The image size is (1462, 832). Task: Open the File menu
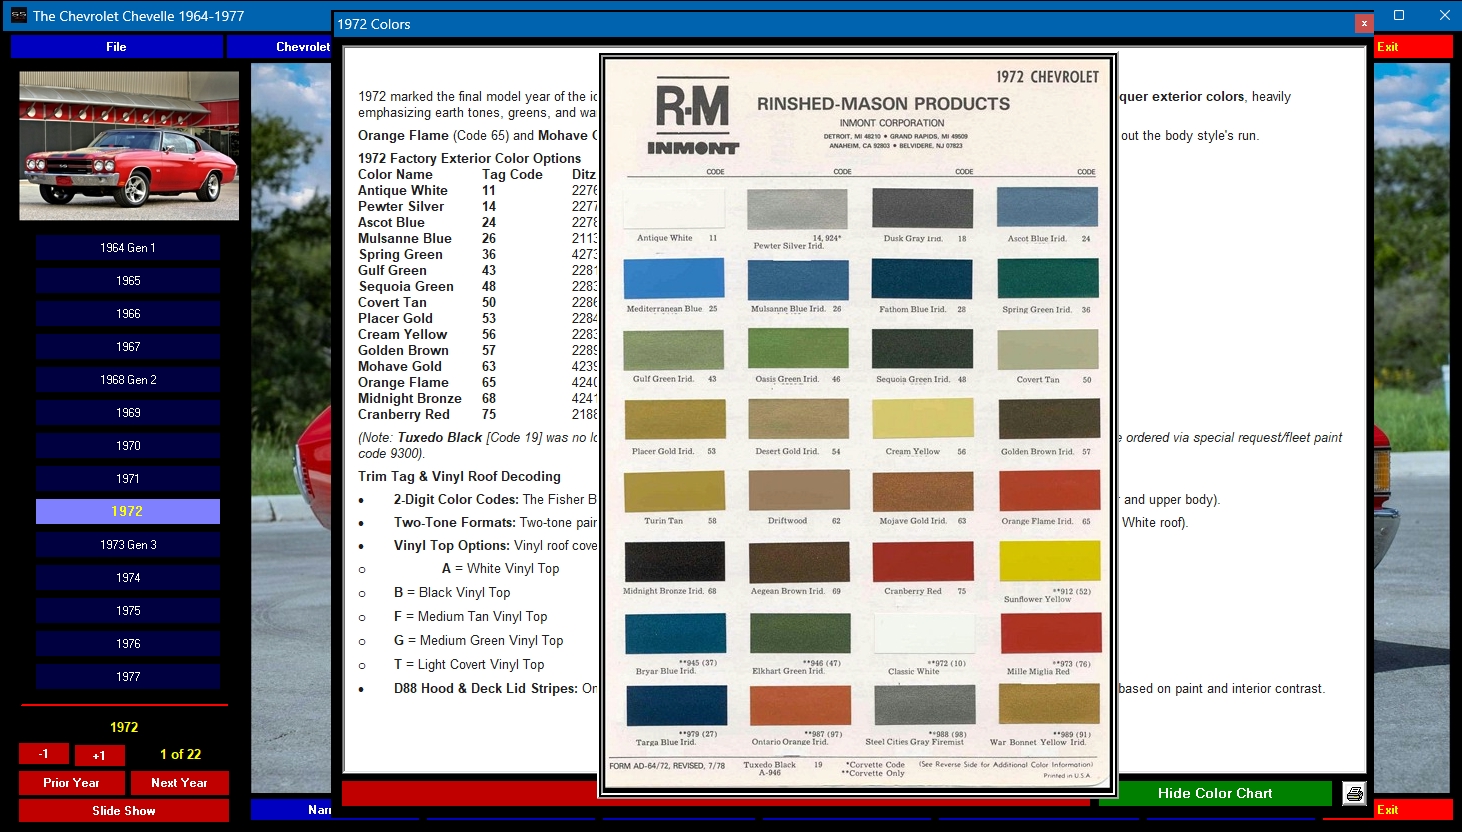116,47
